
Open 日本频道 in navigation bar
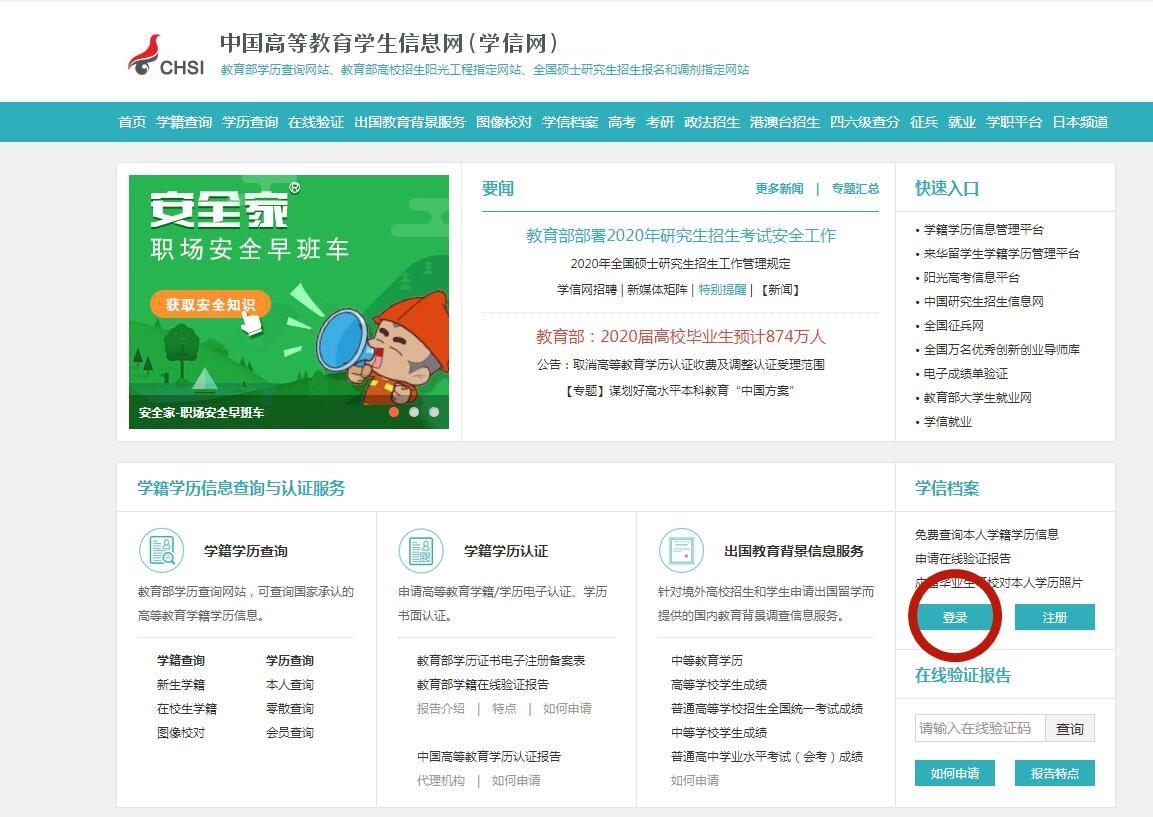[x=1080, y=122]
